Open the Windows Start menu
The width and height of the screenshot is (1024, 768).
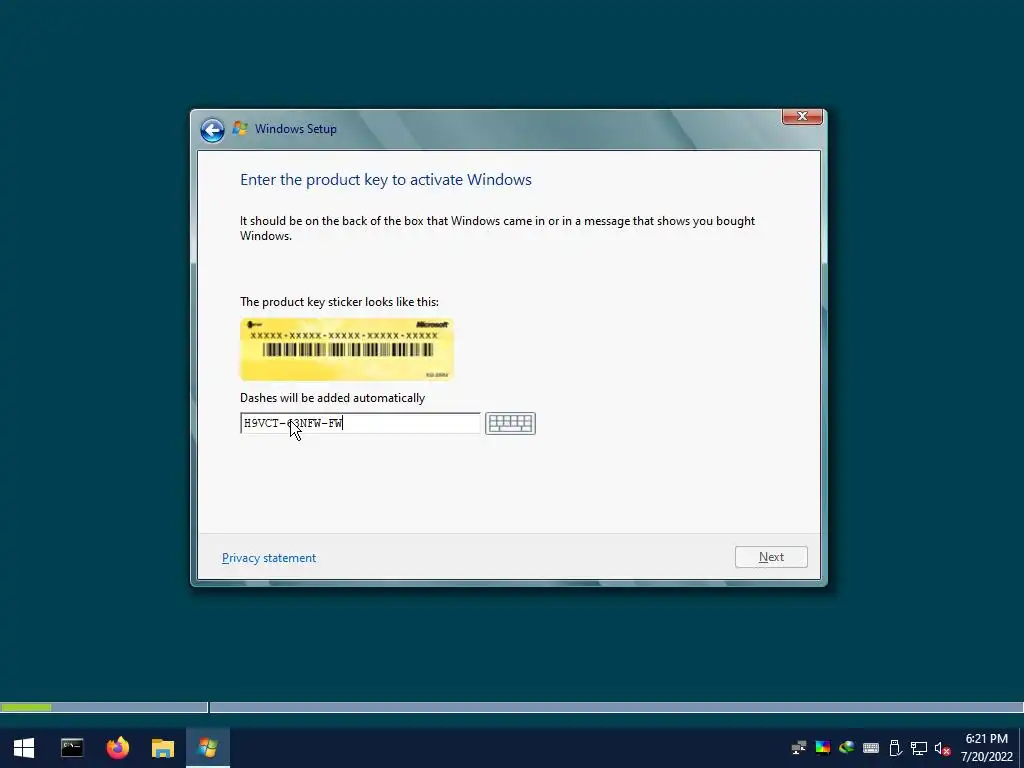pos(24,748)
